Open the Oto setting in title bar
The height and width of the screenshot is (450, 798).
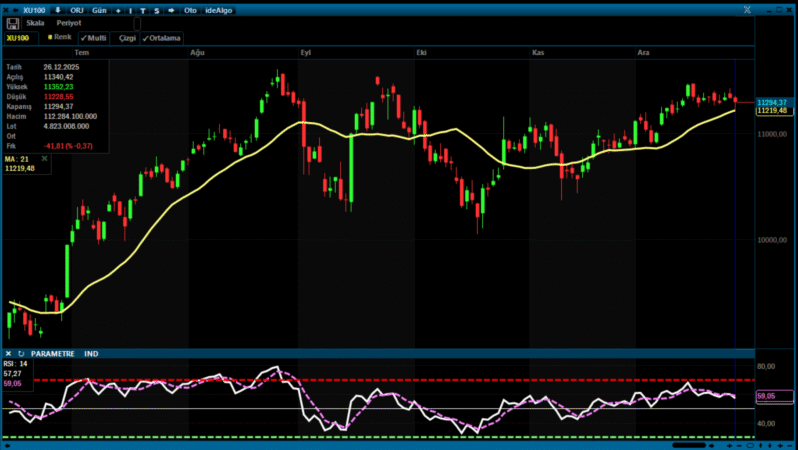pyautogui.click(x=190, y=9)
